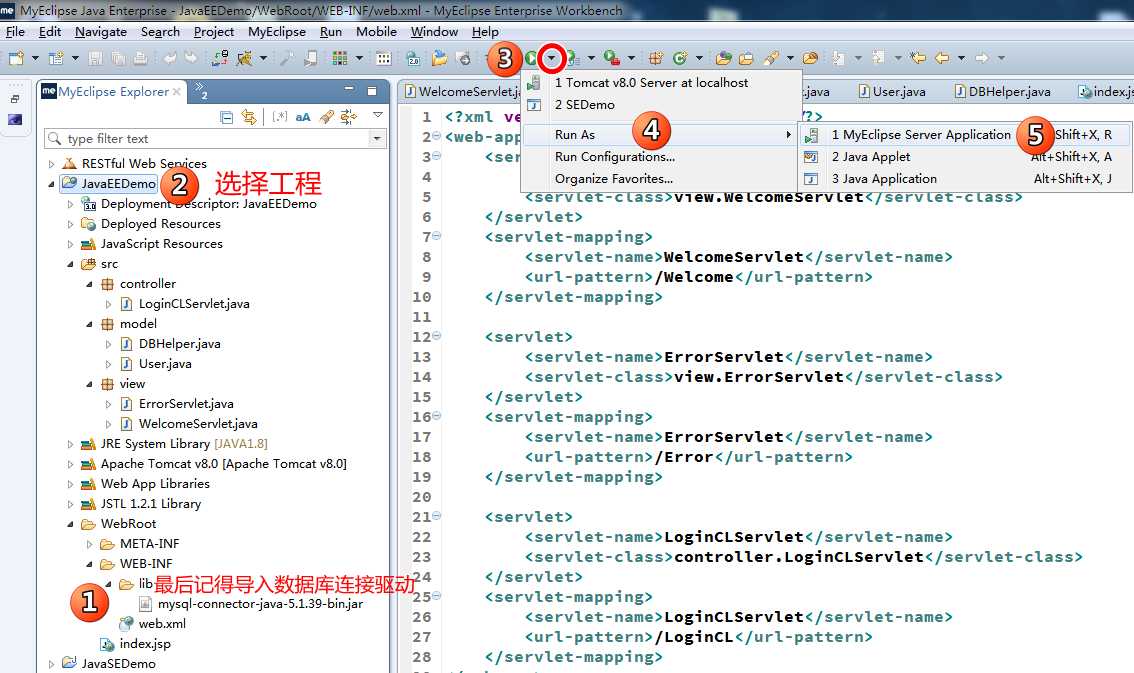Open the Explorer view menu triangle
1134x673 pixels.
[x=378, y=116]
